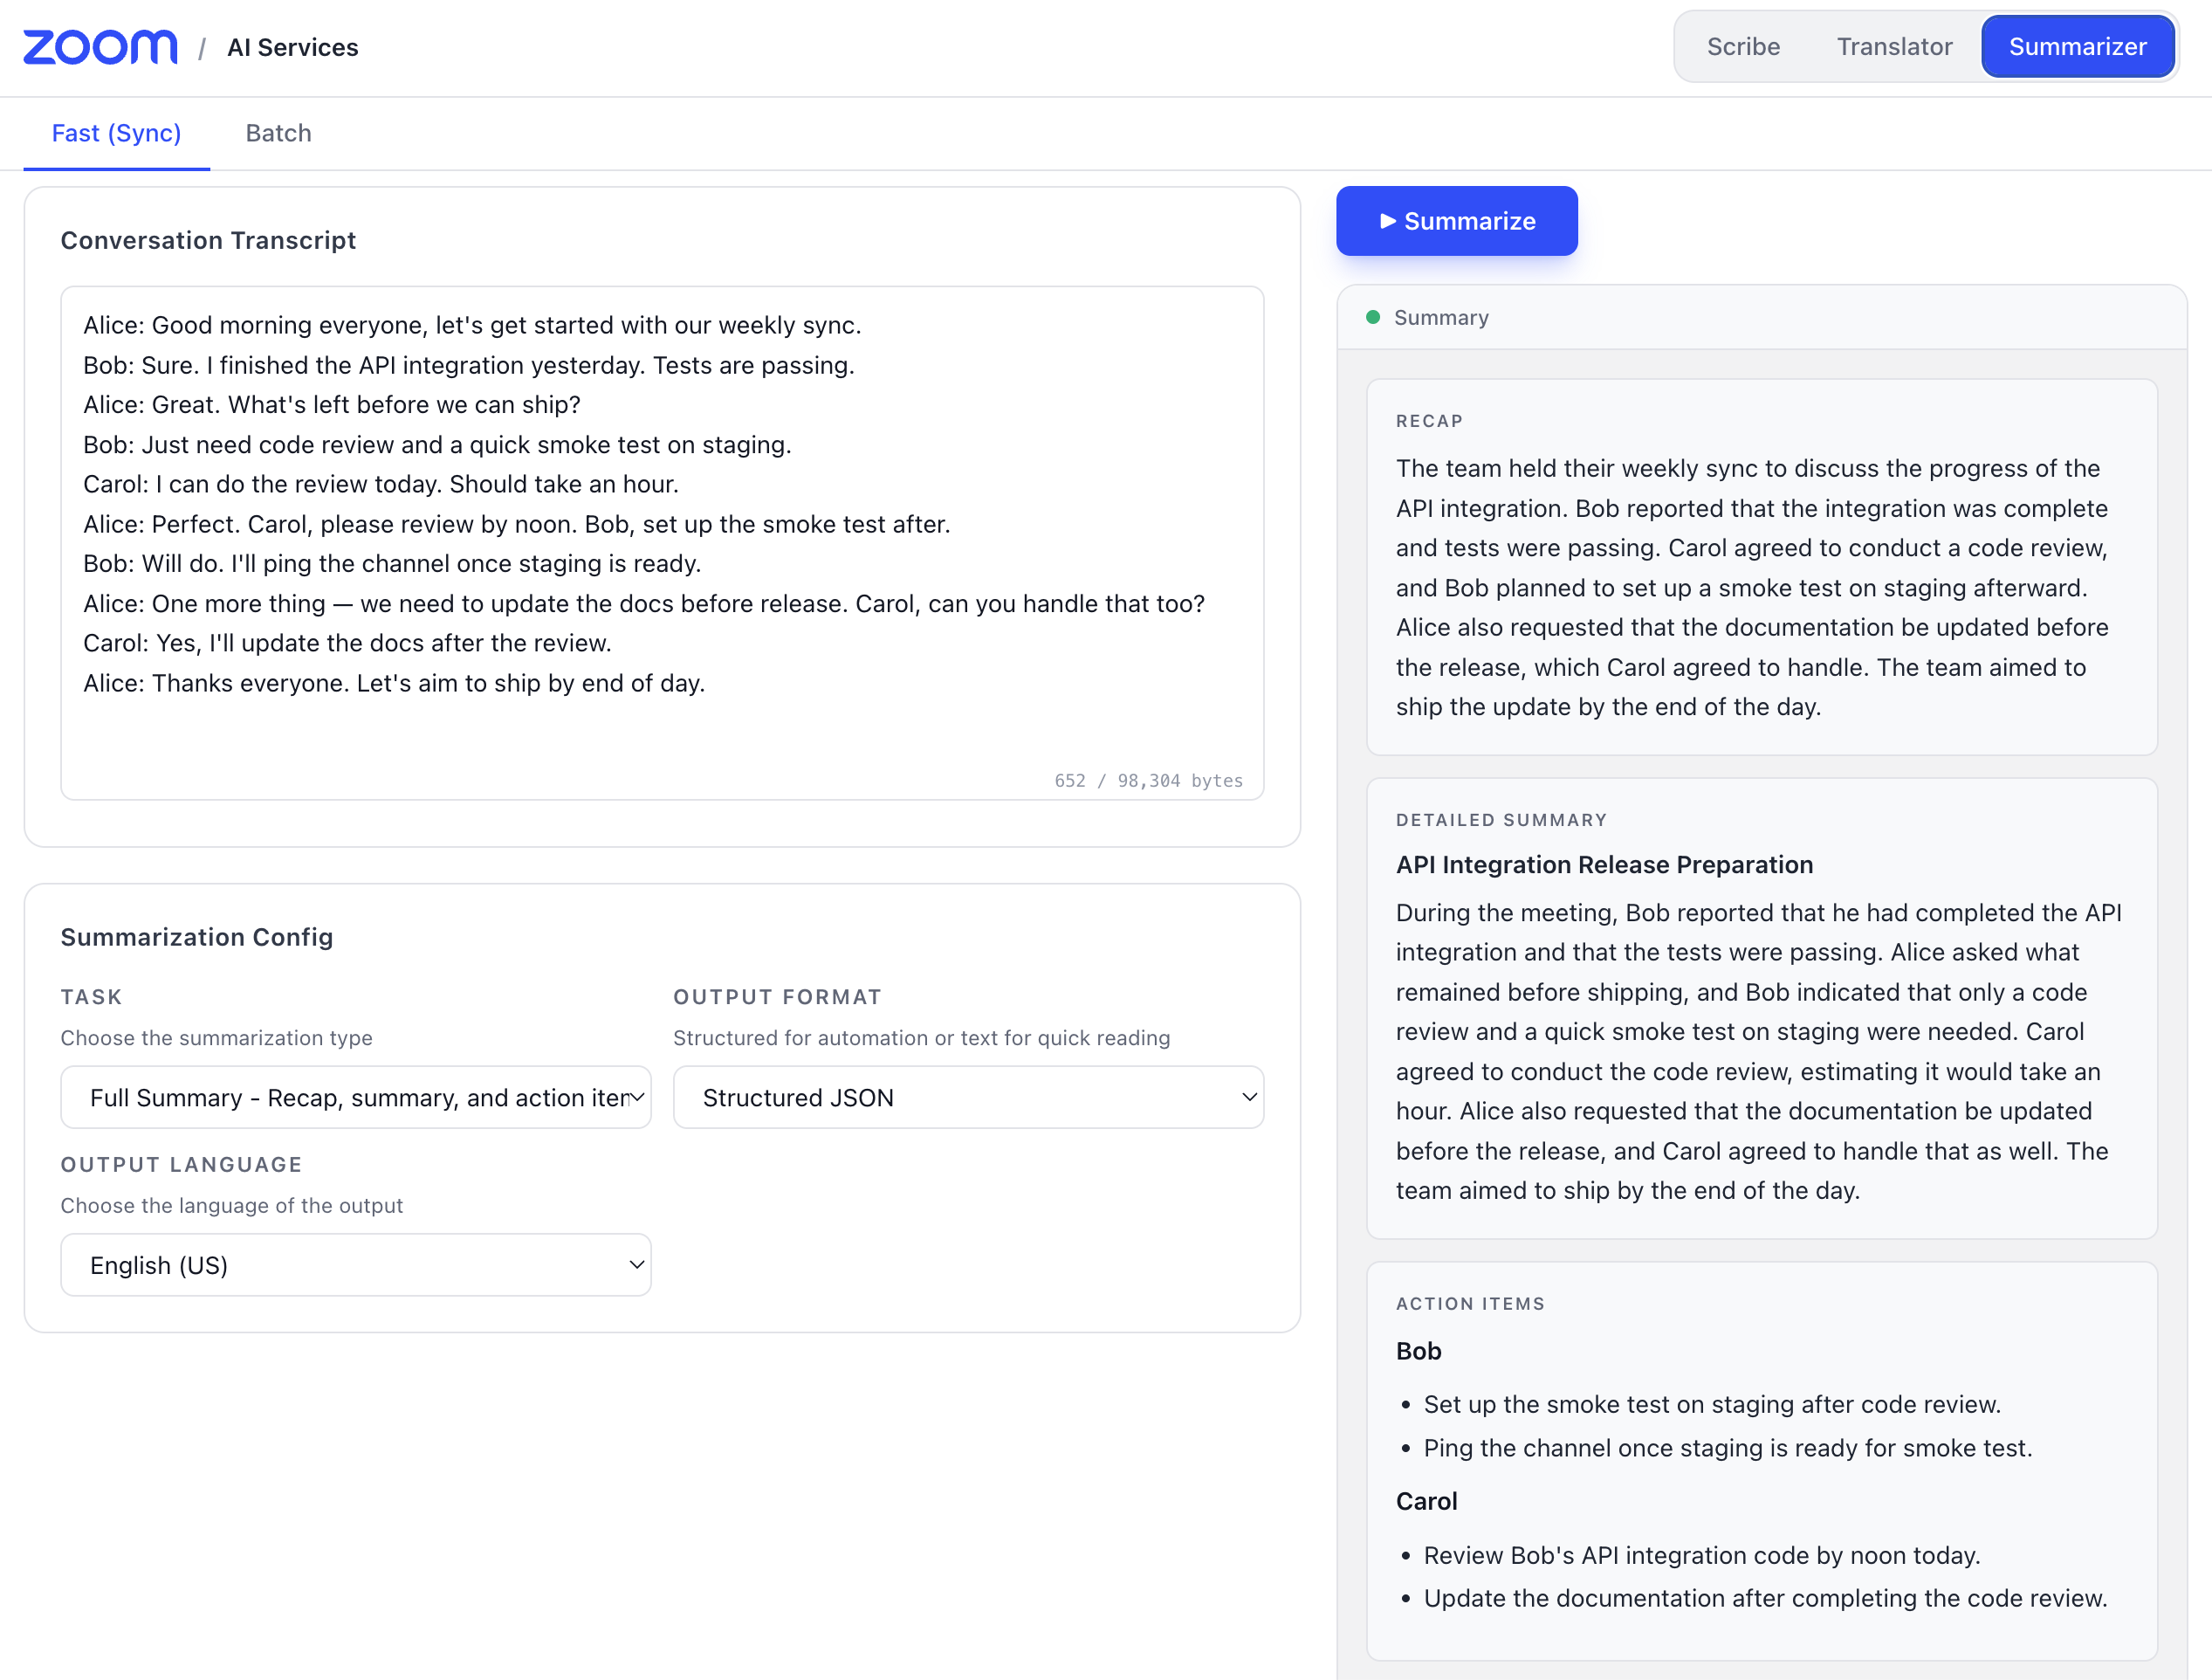Click the OUTPUT FORMAT field label
This screenshot has height=1680, width=2212.
[x=777, y=997]
